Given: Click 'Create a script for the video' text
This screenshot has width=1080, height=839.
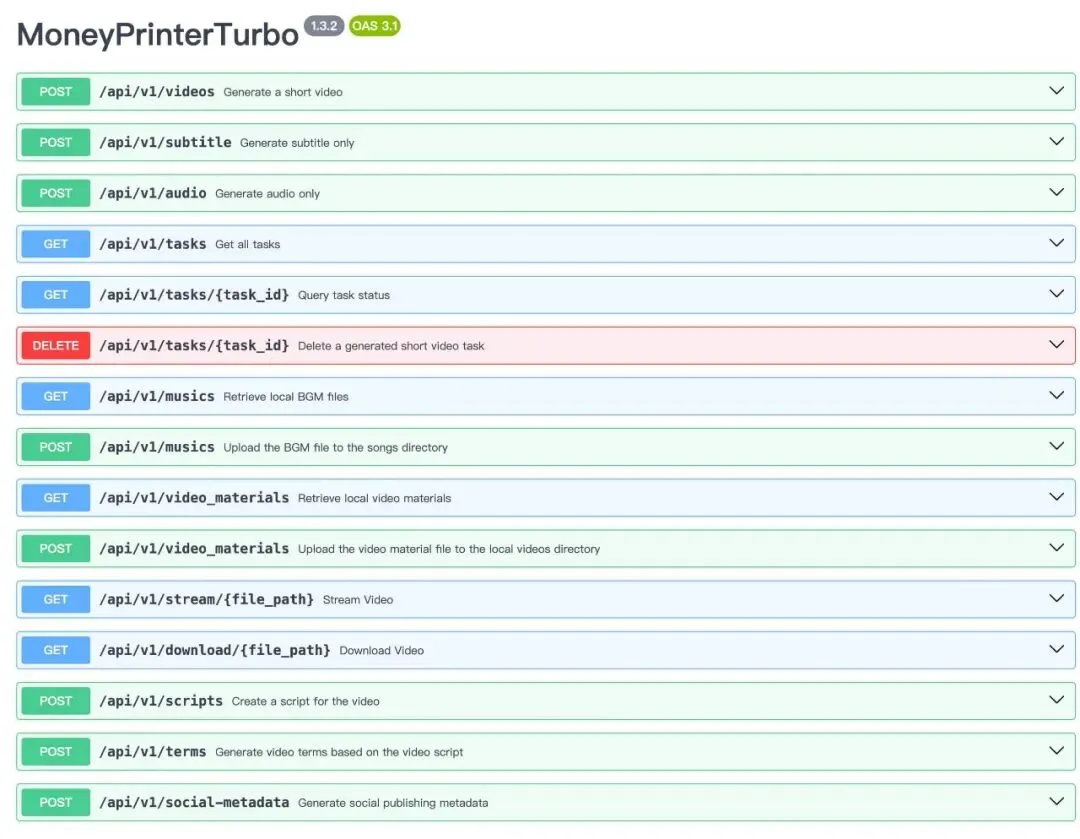Looking at the screenshot, I should pos(305,701).
